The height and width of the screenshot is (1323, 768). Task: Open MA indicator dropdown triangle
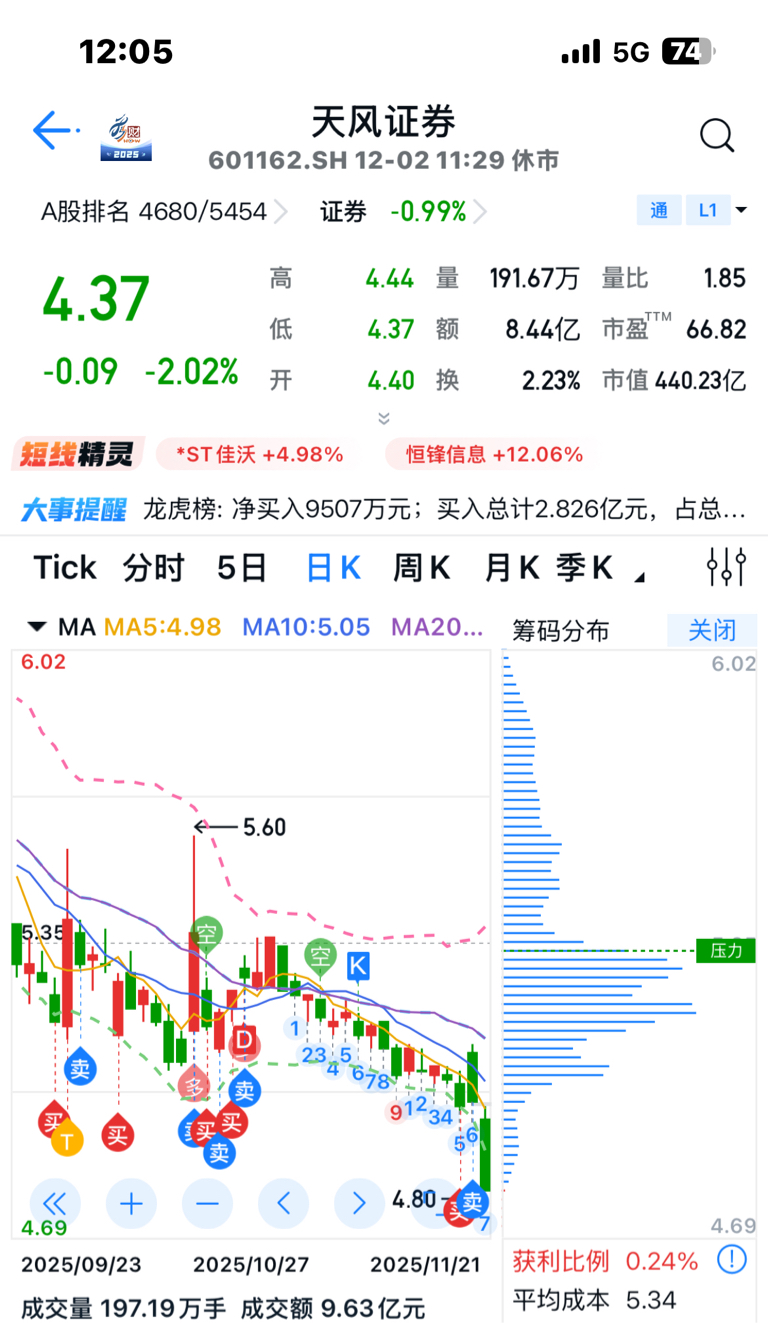pyautogui.click(x=37, y=628)
